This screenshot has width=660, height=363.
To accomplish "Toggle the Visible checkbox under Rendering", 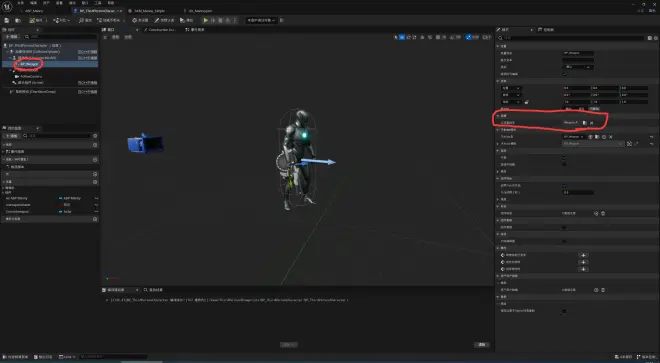I will [564, 157].
